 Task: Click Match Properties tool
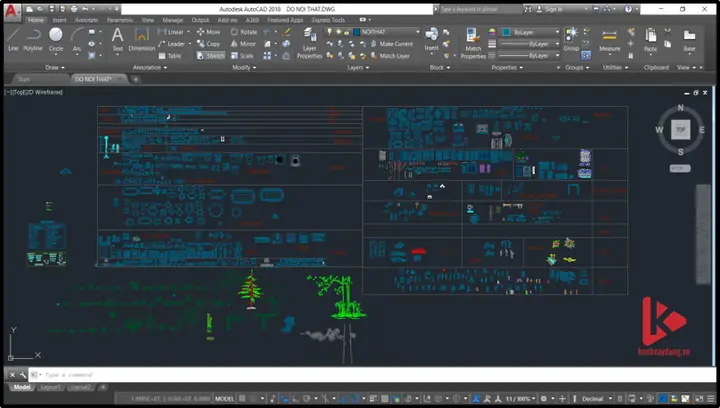(473, 43)
